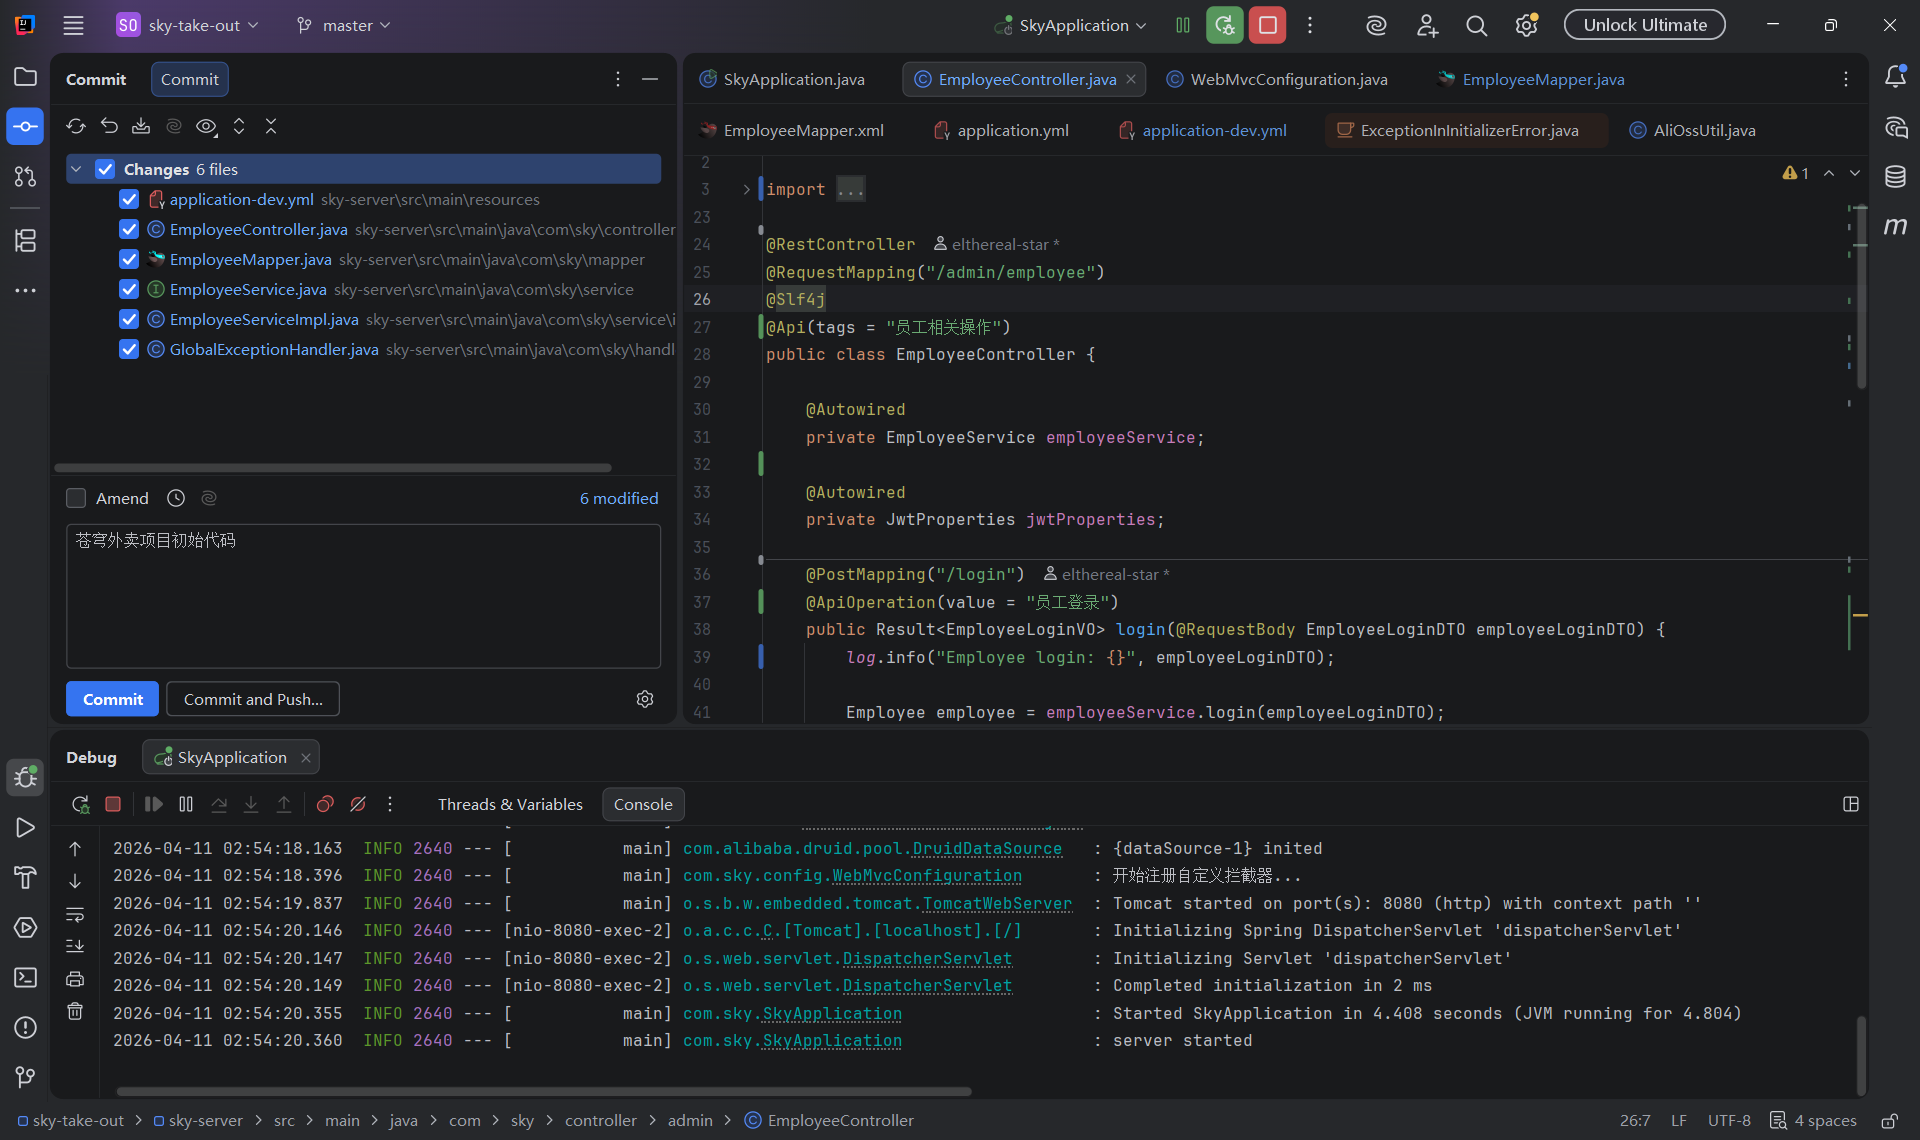Image resolution: width=1920 pixels, height=1140 pixels.
Task: Open the Threads & Variables tab
Action: pos(510,804)
